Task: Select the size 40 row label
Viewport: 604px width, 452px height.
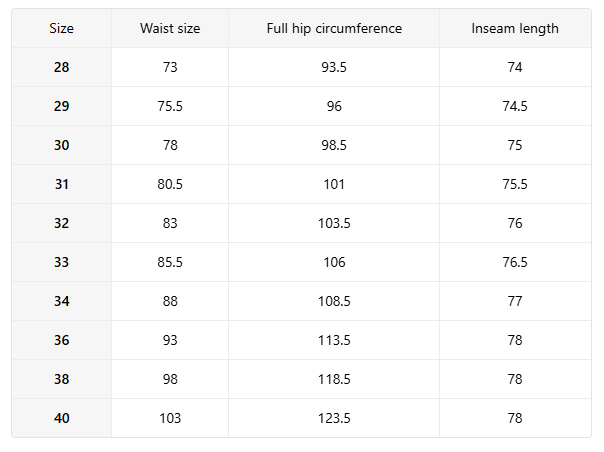Action: (x=62, y=418)
